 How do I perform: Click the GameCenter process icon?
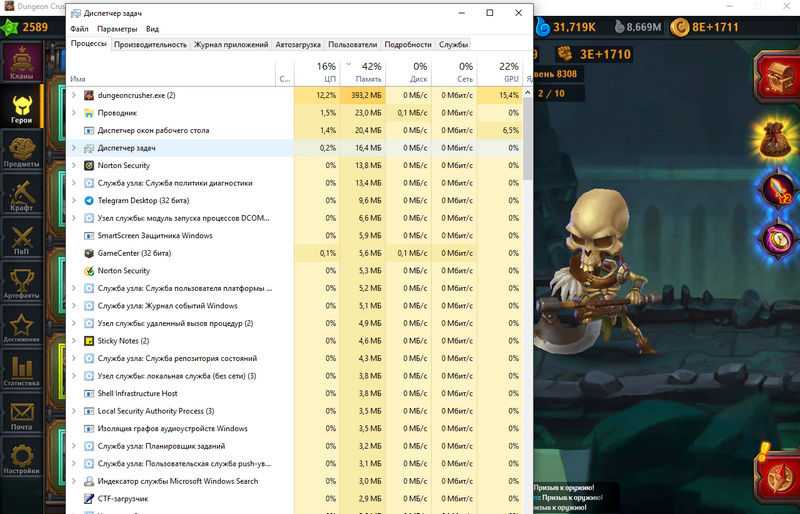(x=89, y=253)
